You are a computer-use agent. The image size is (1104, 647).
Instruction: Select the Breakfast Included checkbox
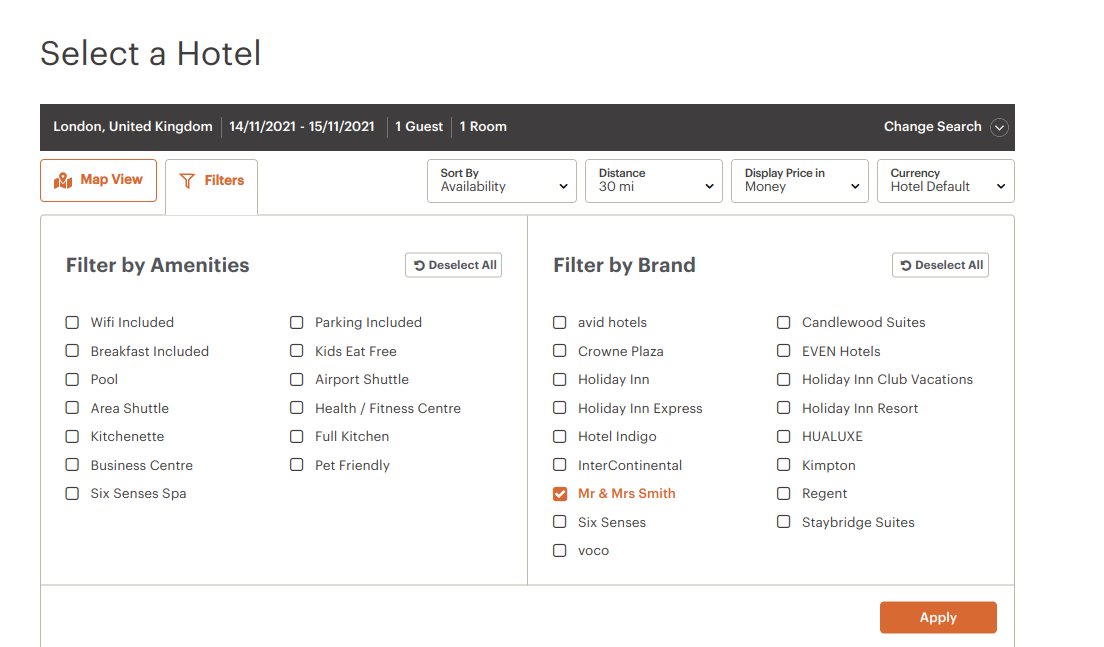tap(72, 351)
